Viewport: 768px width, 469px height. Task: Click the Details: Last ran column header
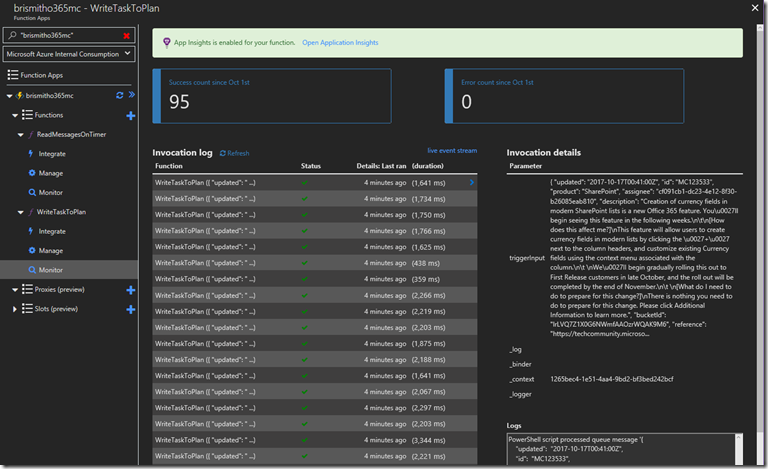[381, 166]
